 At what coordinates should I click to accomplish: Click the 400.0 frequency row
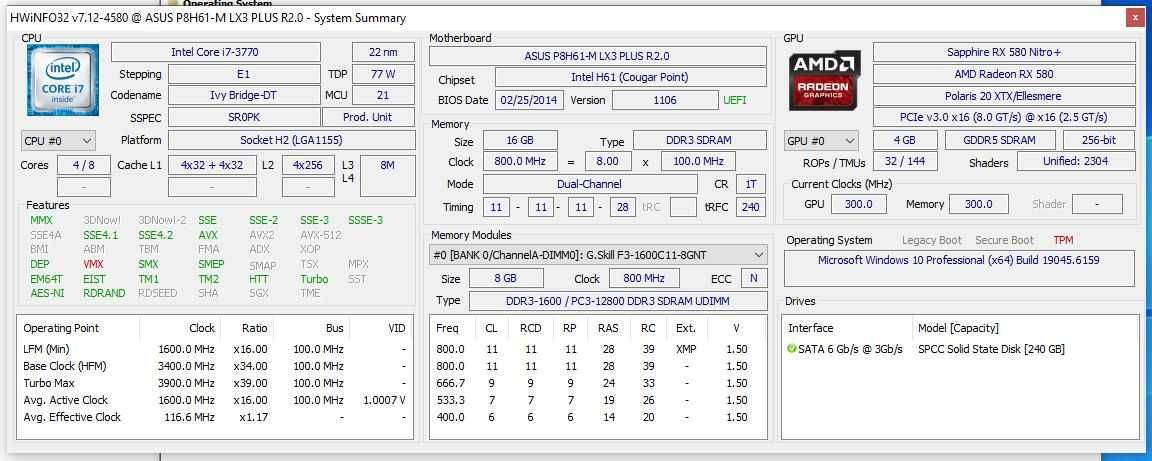pos(597,417)
